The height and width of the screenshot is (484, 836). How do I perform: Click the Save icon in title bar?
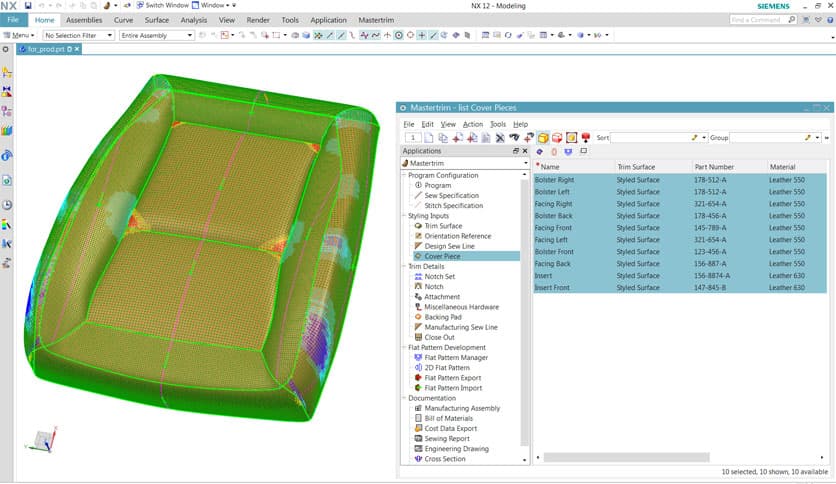[x=25, y=5]
